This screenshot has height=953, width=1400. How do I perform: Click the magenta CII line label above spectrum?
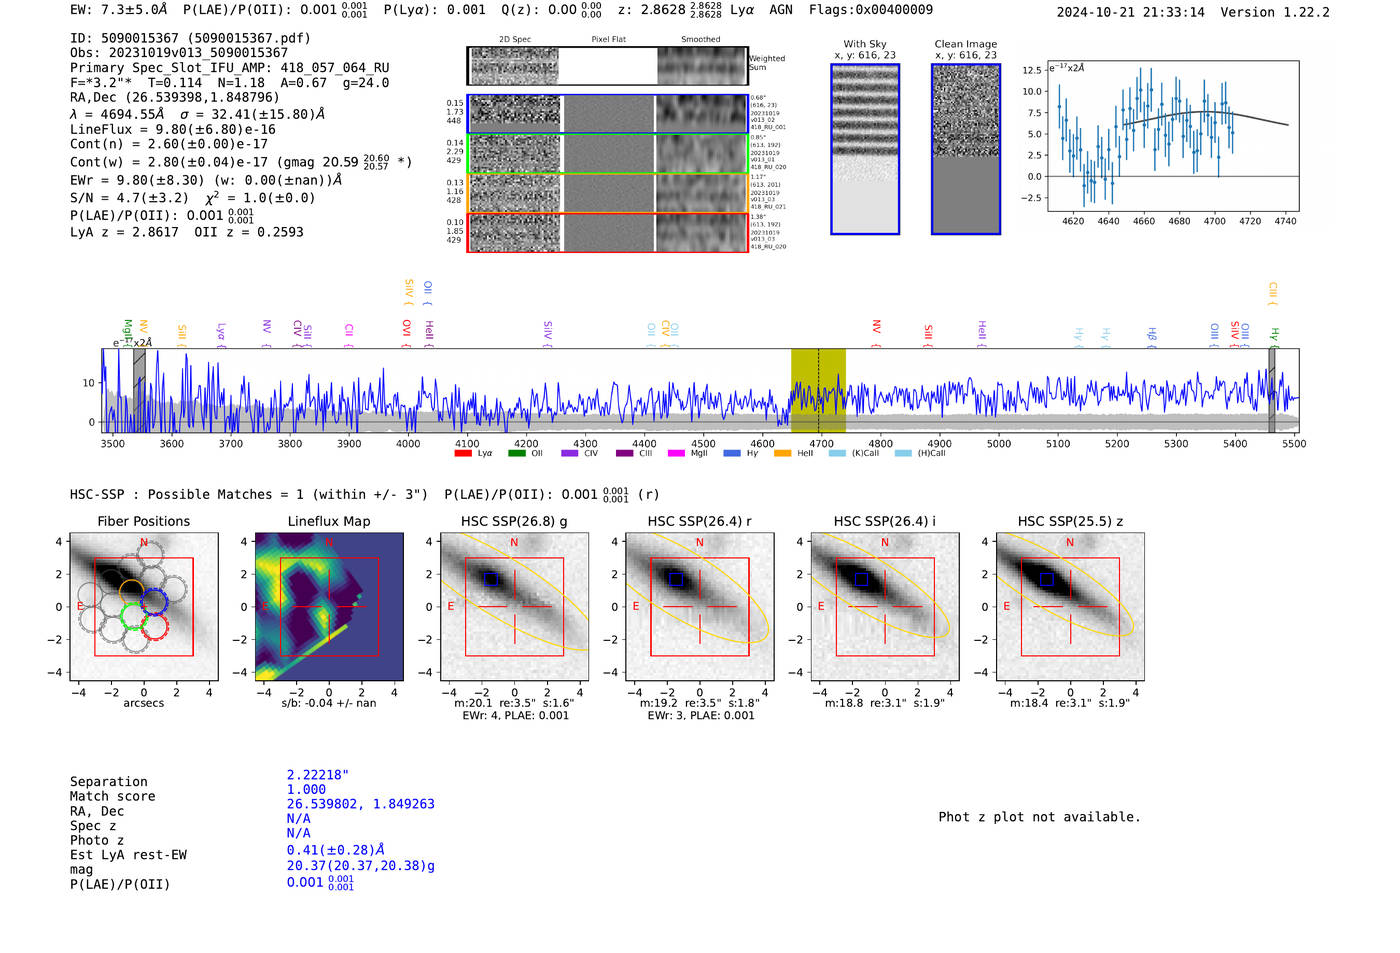point(348,335)
